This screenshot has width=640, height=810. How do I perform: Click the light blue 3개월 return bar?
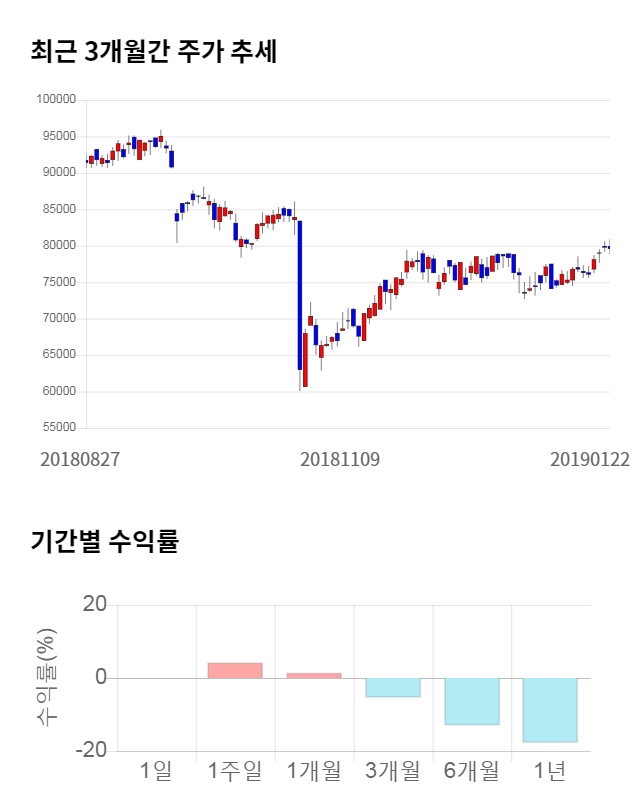pyautogui.click(x=393, y=687)
